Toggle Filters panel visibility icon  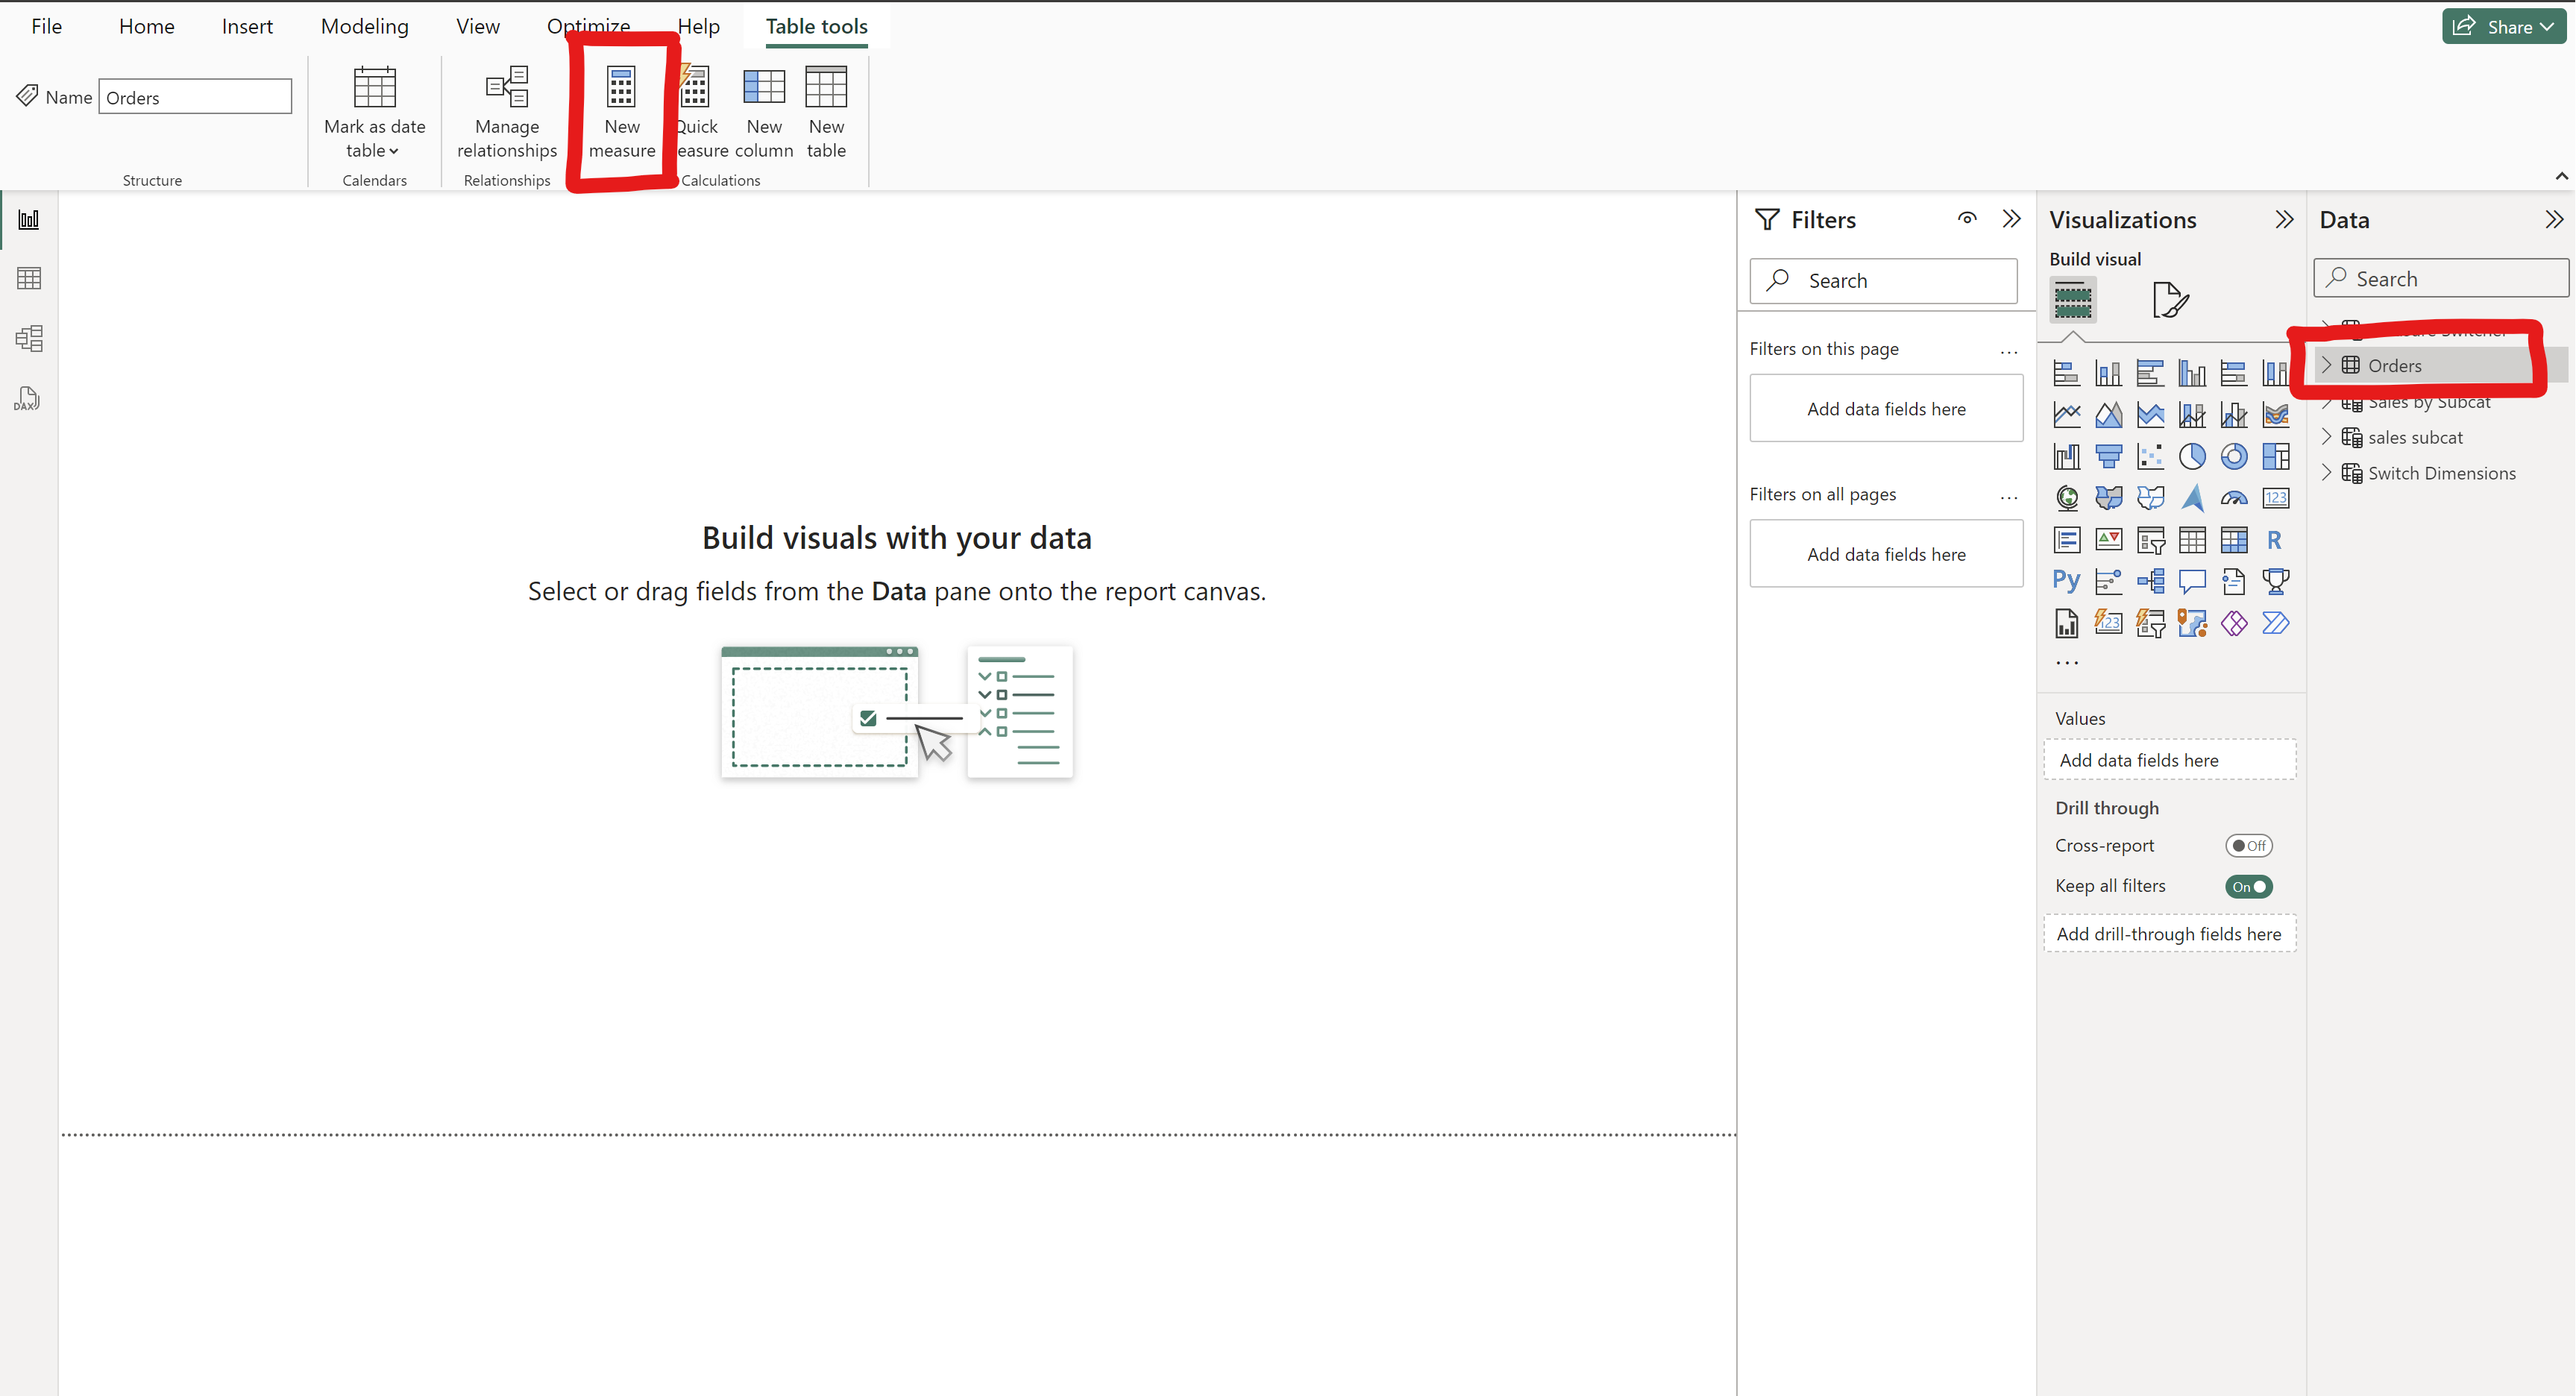[1964, 218]
